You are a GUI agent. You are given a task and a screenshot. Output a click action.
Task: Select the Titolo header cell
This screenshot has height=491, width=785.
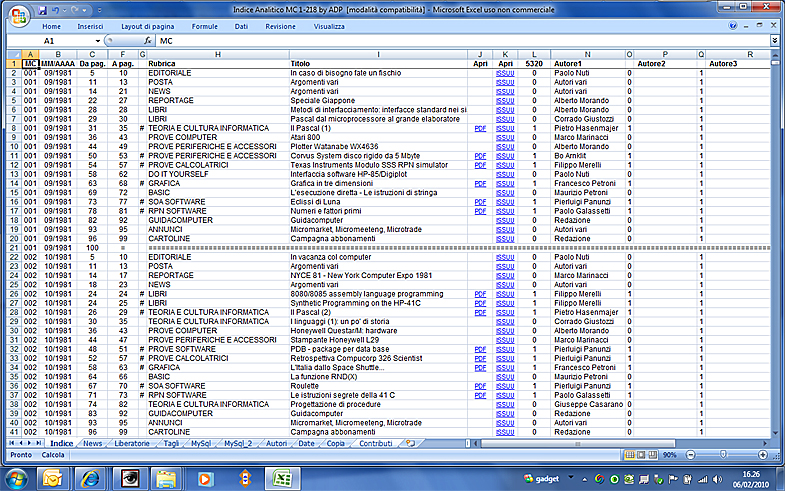(378, 64)
